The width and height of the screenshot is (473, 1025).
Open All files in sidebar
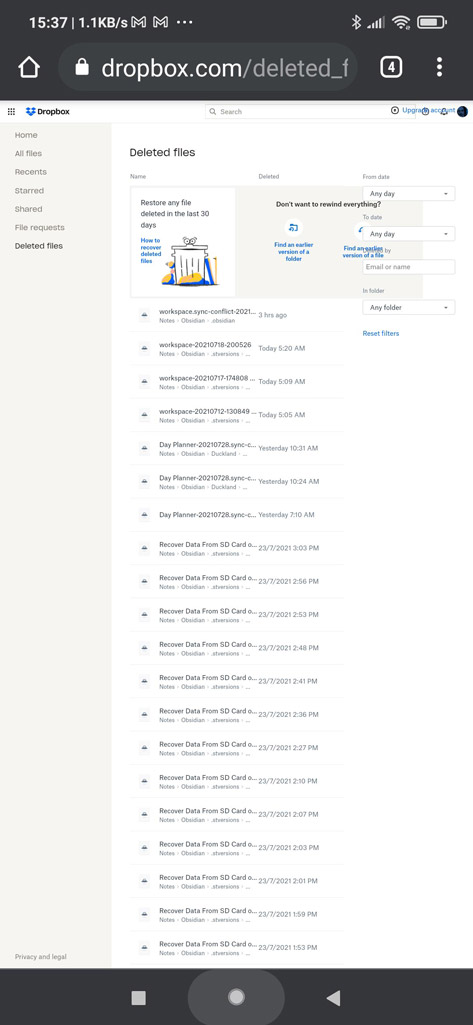[x=28, y=154]
